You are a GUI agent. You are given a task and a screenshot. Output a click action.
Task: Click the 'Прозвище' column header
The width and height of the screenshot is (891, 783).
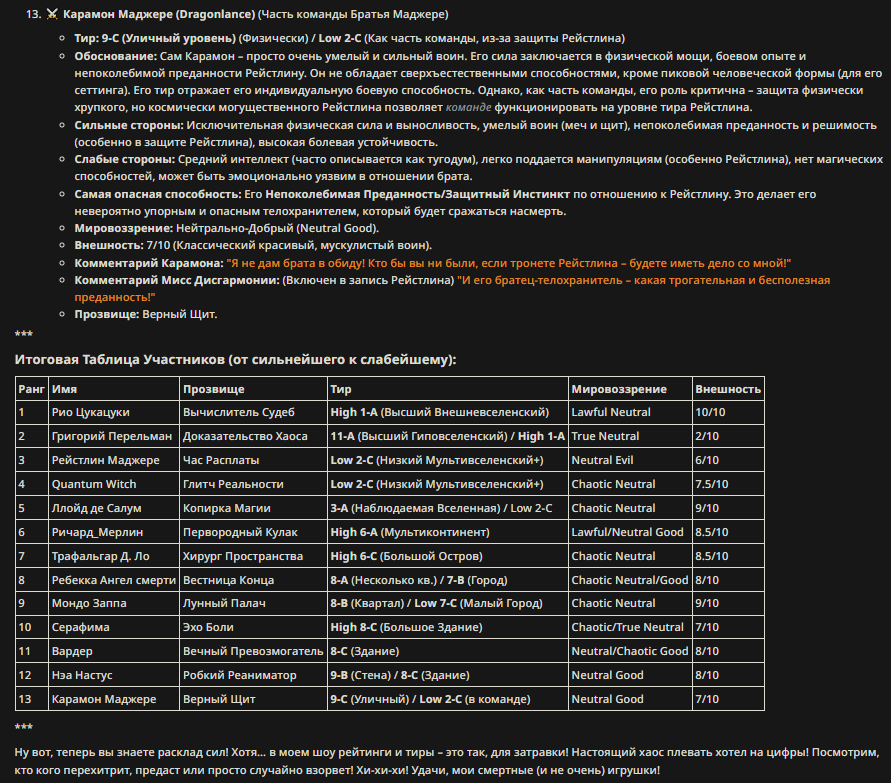[253, 389]
